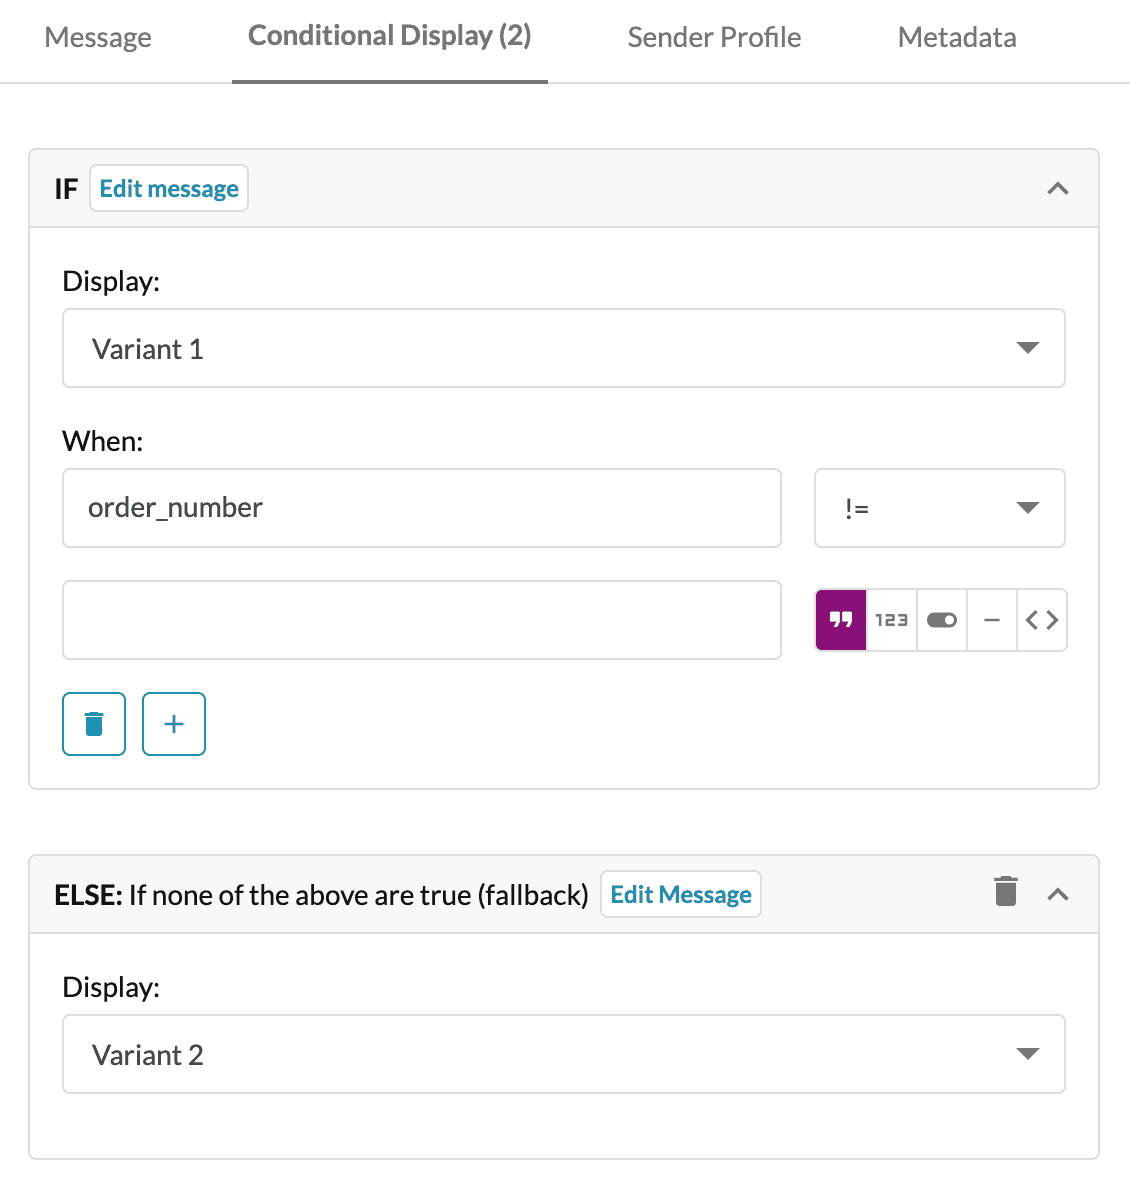The width and height of the screenshot is (1130, 1198).
Task: Select the boolean toggle value type
Action: [942, 620]
